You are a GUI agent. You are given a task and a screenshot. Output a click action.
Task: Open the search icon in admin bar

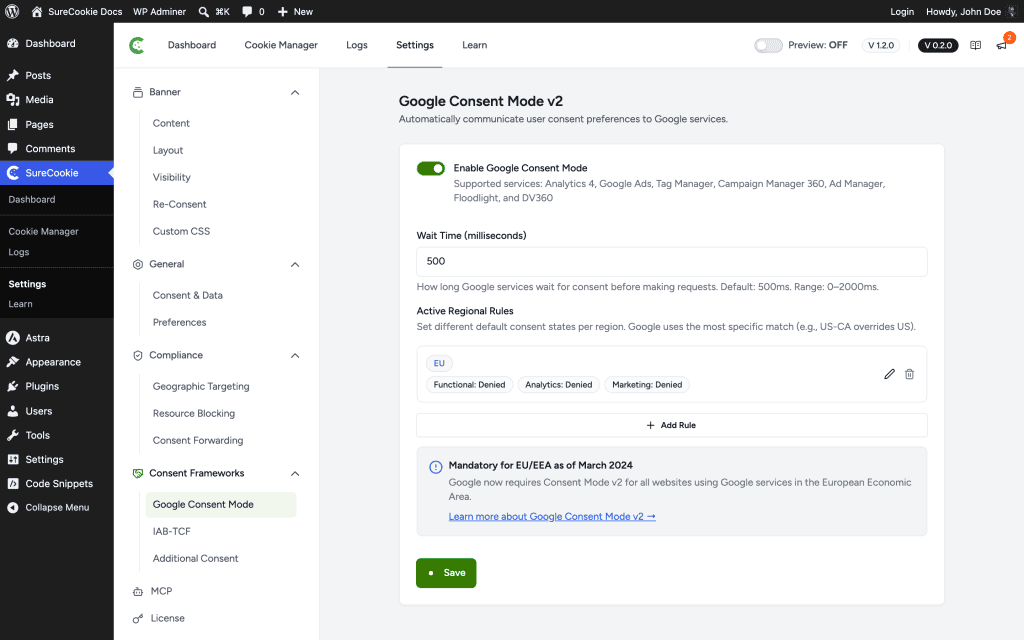pos(204,12)
